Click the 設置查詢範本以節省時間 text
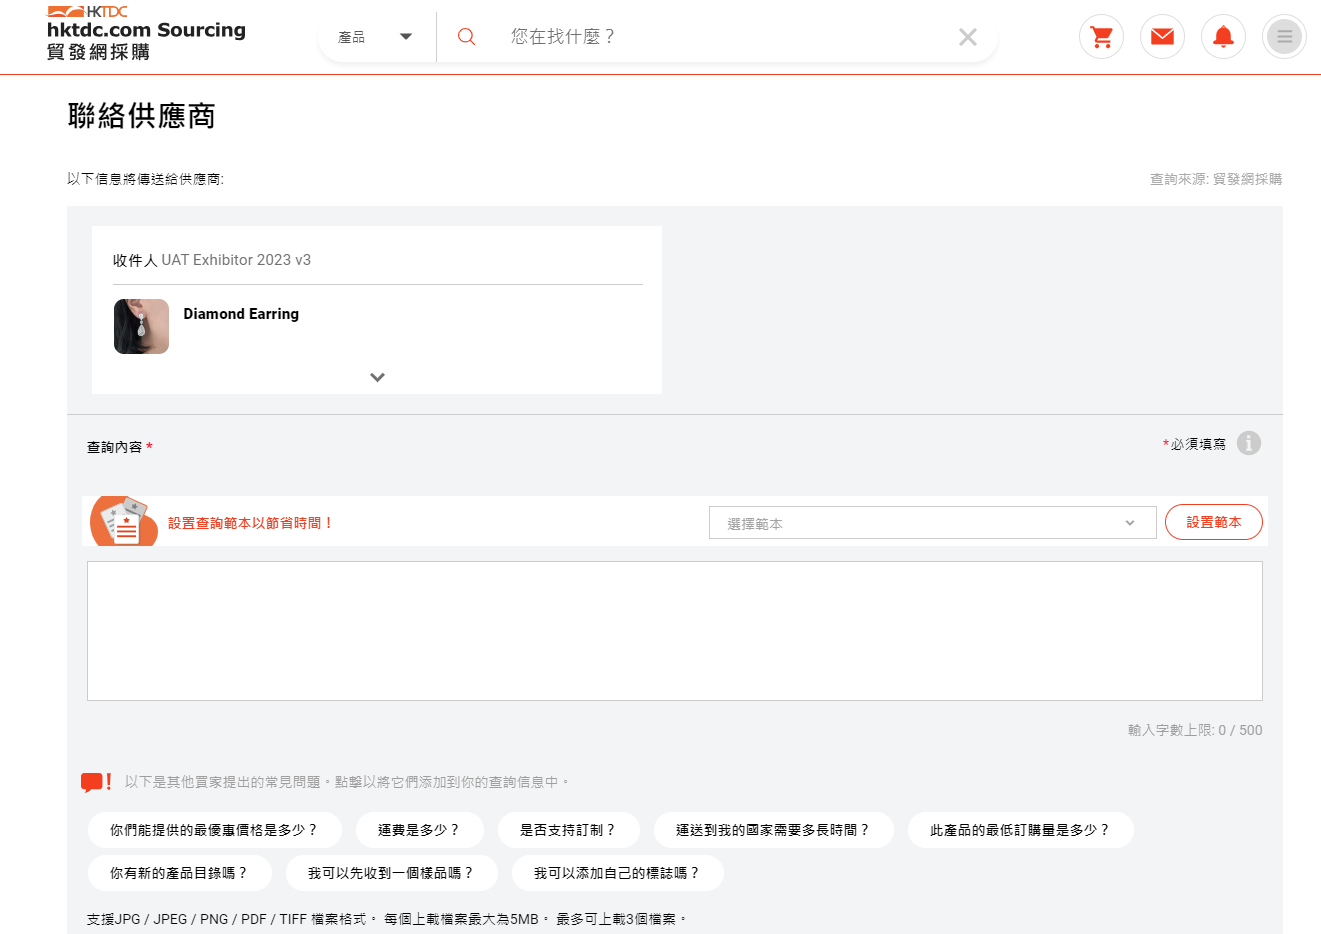 point(251,523)
